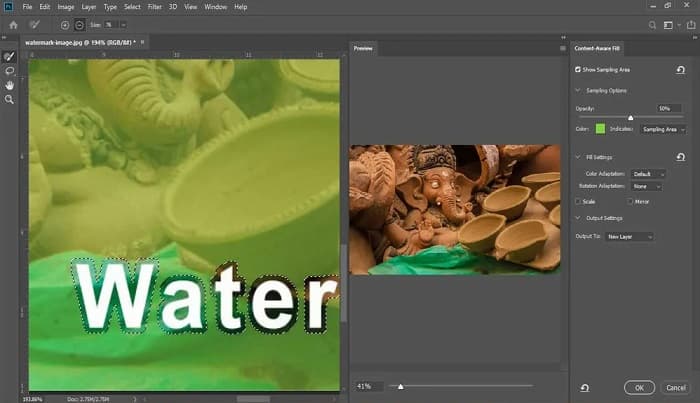Open the Filter menu
Screen dimensions: 700x403
click(x=154, y=7)
